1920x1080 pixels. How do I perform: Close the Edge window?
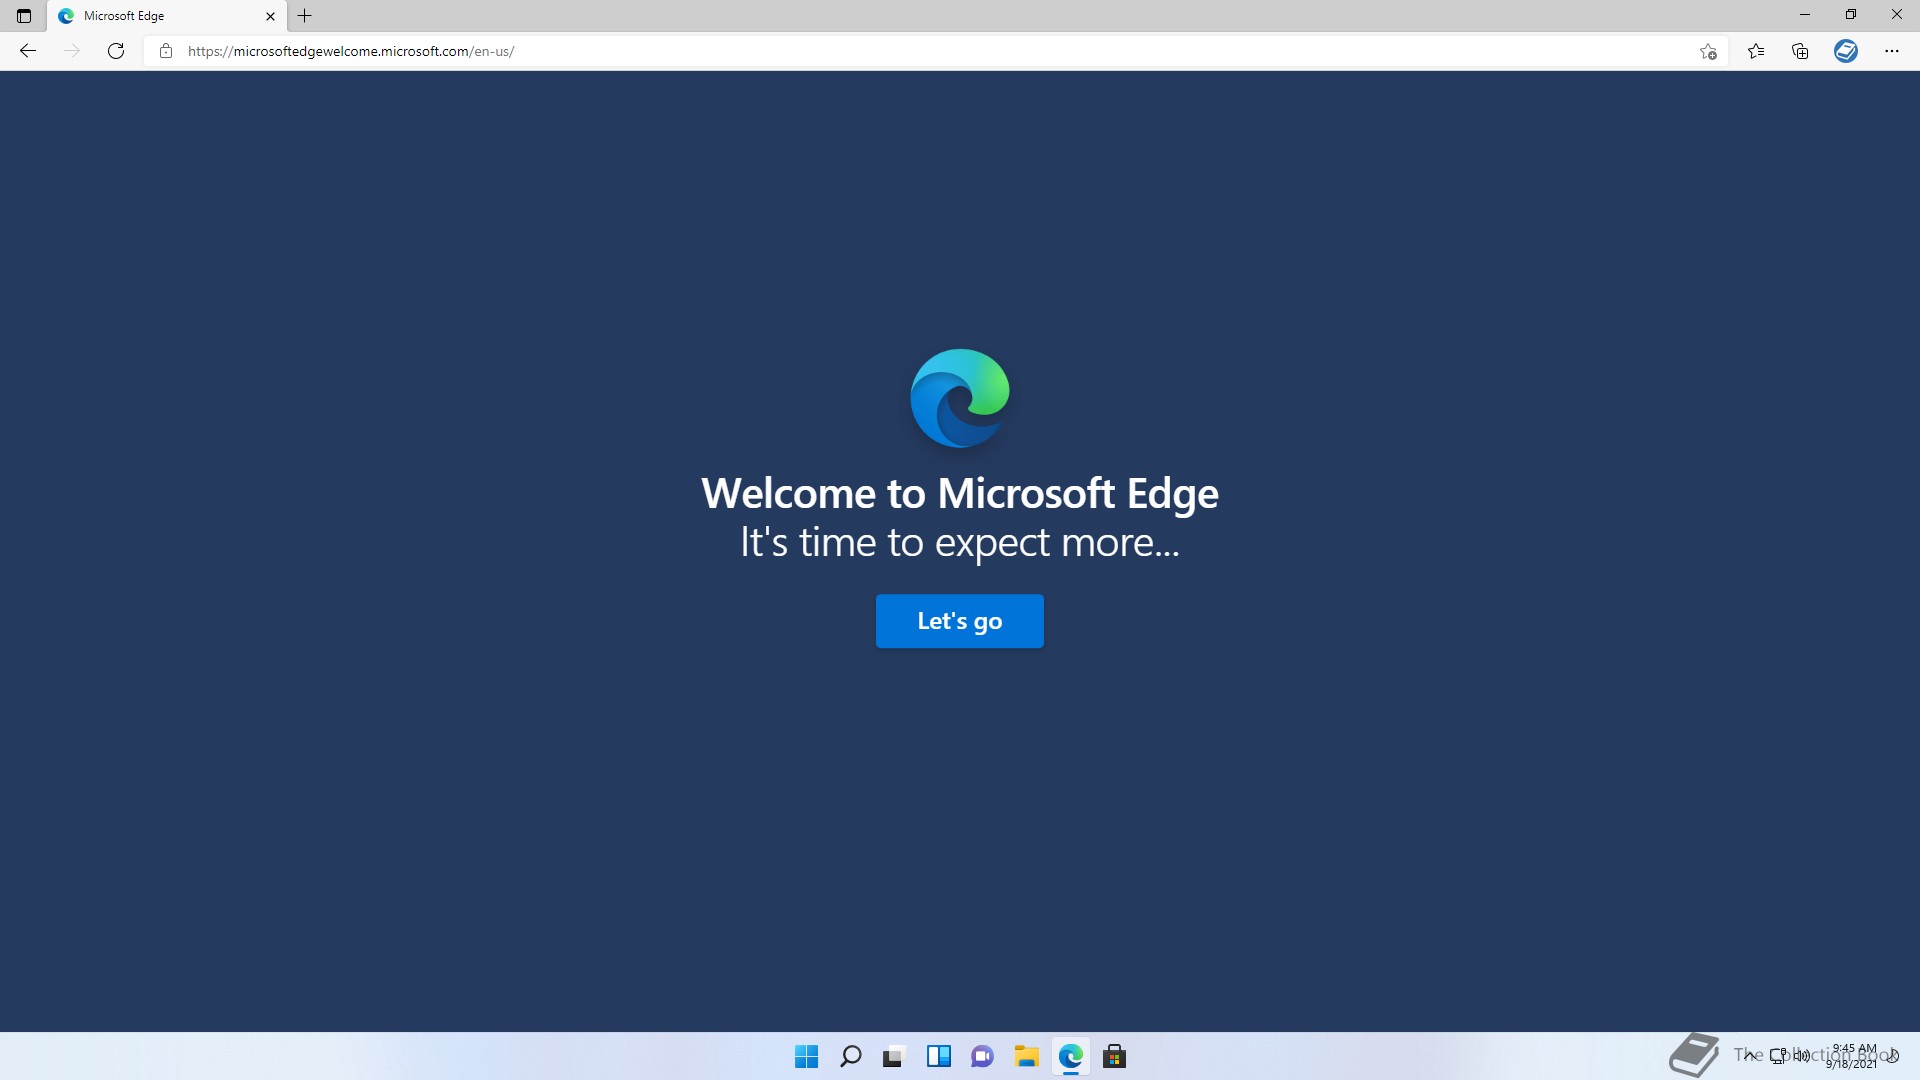pyautogui.click(x=1897, y=15)
